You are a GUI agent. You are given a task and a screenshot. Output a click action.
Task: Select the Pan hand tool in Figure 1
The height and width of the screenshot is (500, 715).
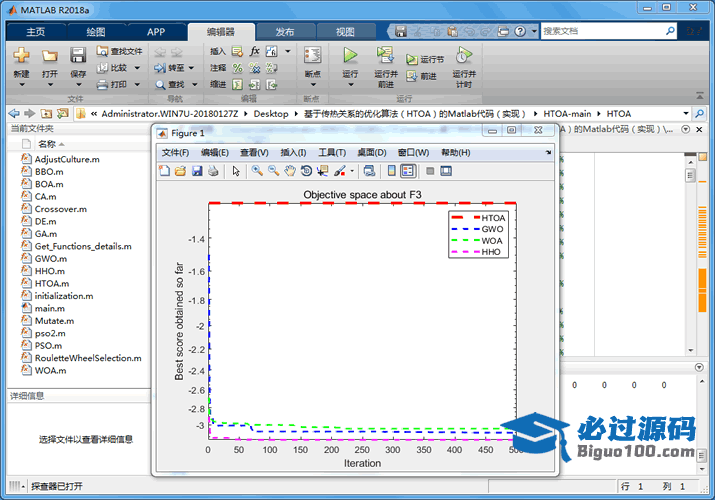coord(289,171)
